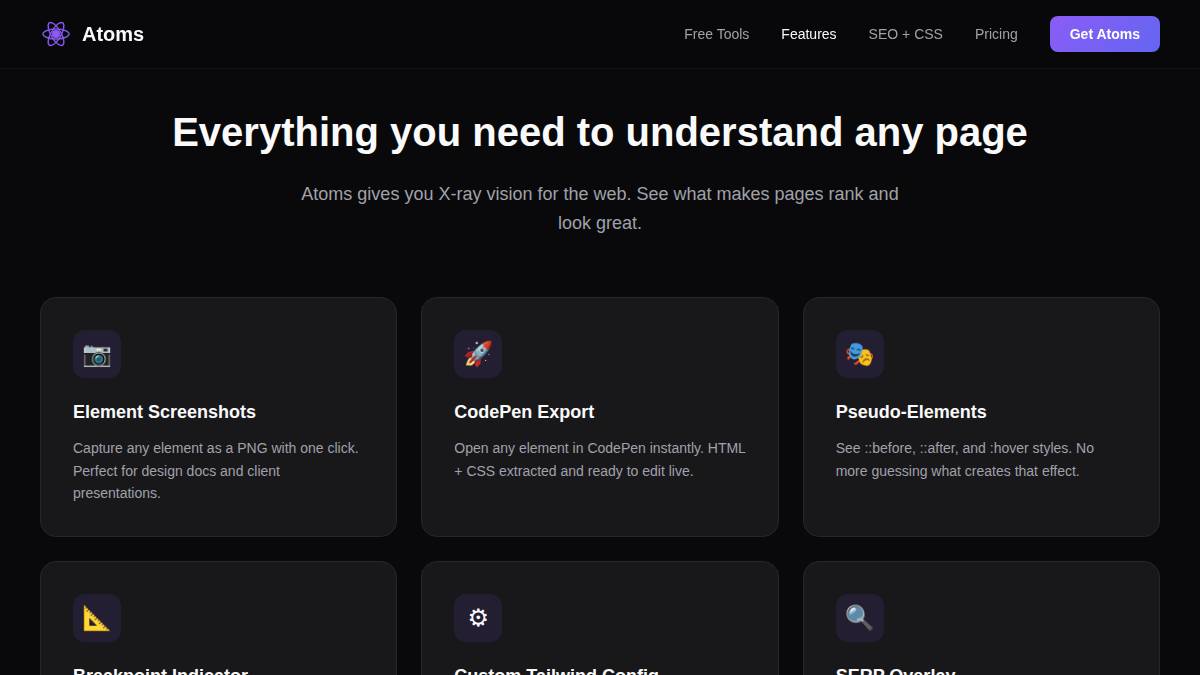Click the Atoms brand name text
The width and height of the screenshot is (1200, 675).
point(113,34)
